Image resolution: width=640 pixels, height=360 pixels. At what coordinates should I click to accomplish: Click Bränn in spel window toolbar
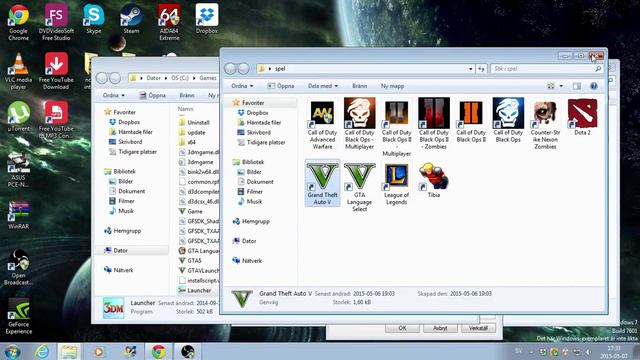click(x=360, y=86)
